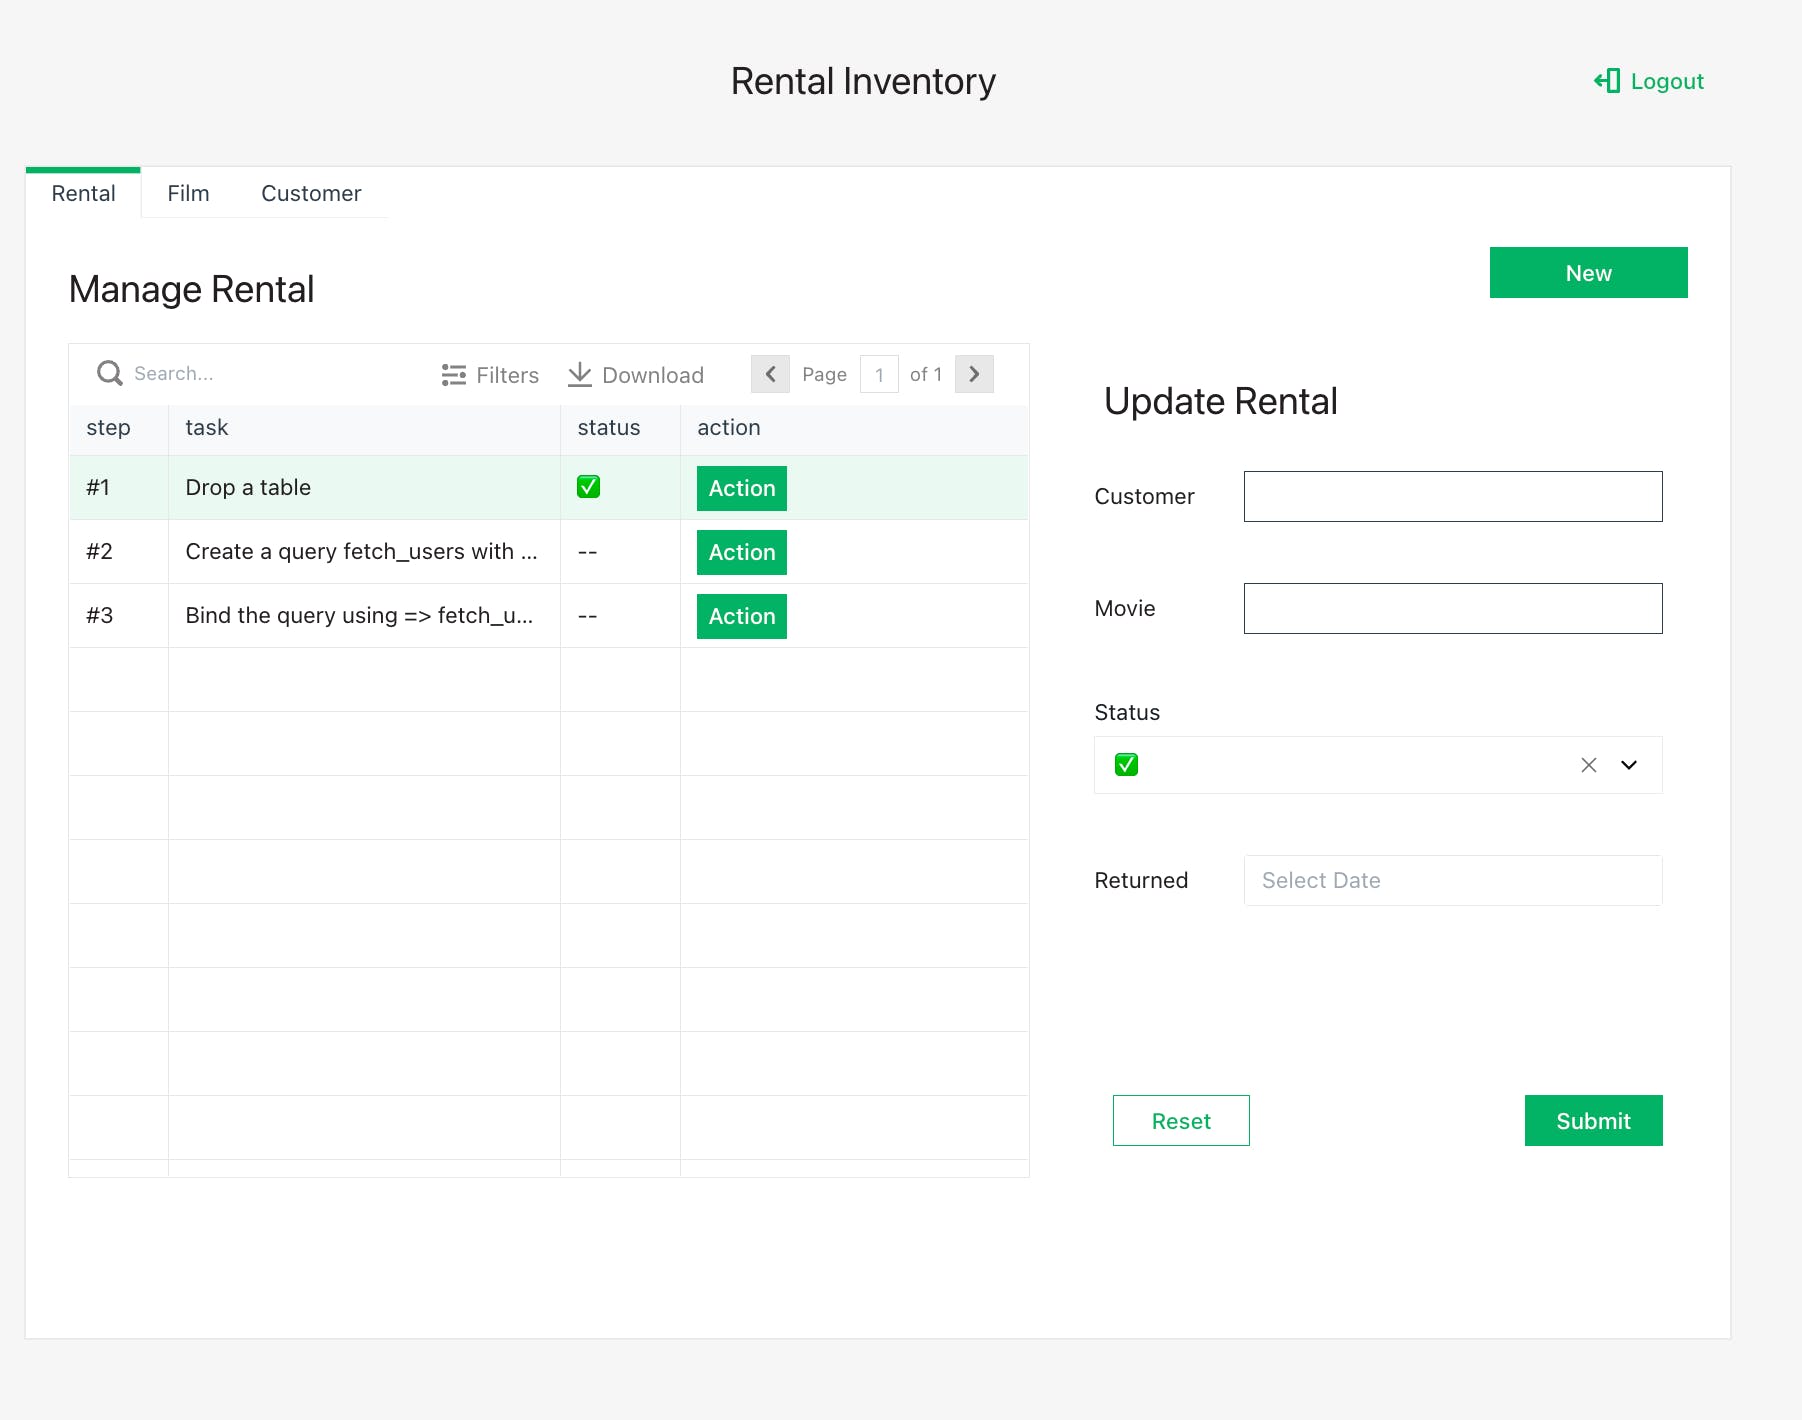Click the status cell of row #2
Screen dimensions: 1802x1420
click(619, 552)
